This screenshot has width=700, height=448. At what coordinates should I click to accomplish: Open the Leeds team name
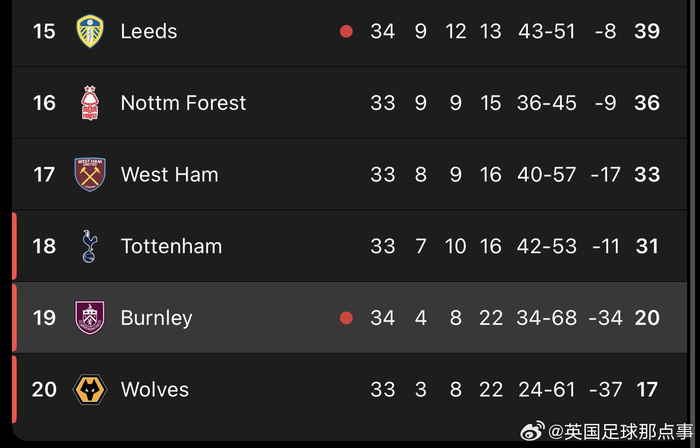pos(149,31)
